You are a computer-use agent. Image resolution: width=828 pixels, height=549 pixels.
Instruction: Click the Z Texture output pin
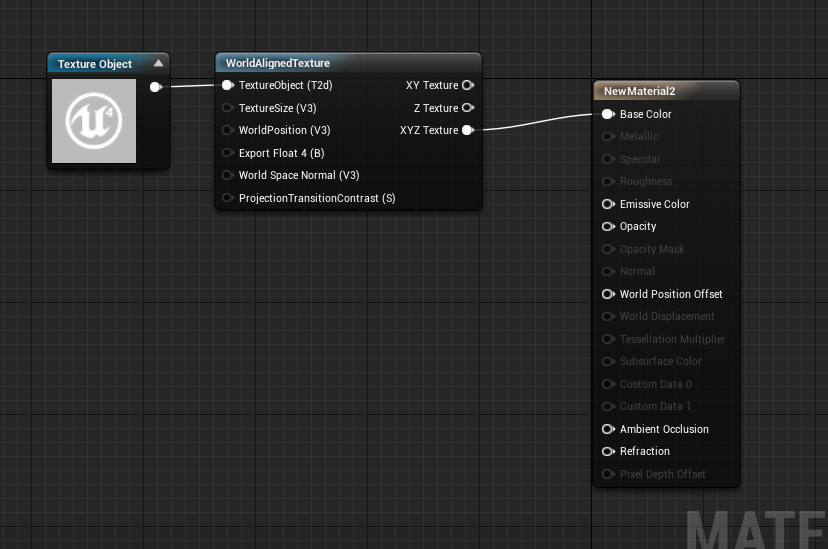468,108
